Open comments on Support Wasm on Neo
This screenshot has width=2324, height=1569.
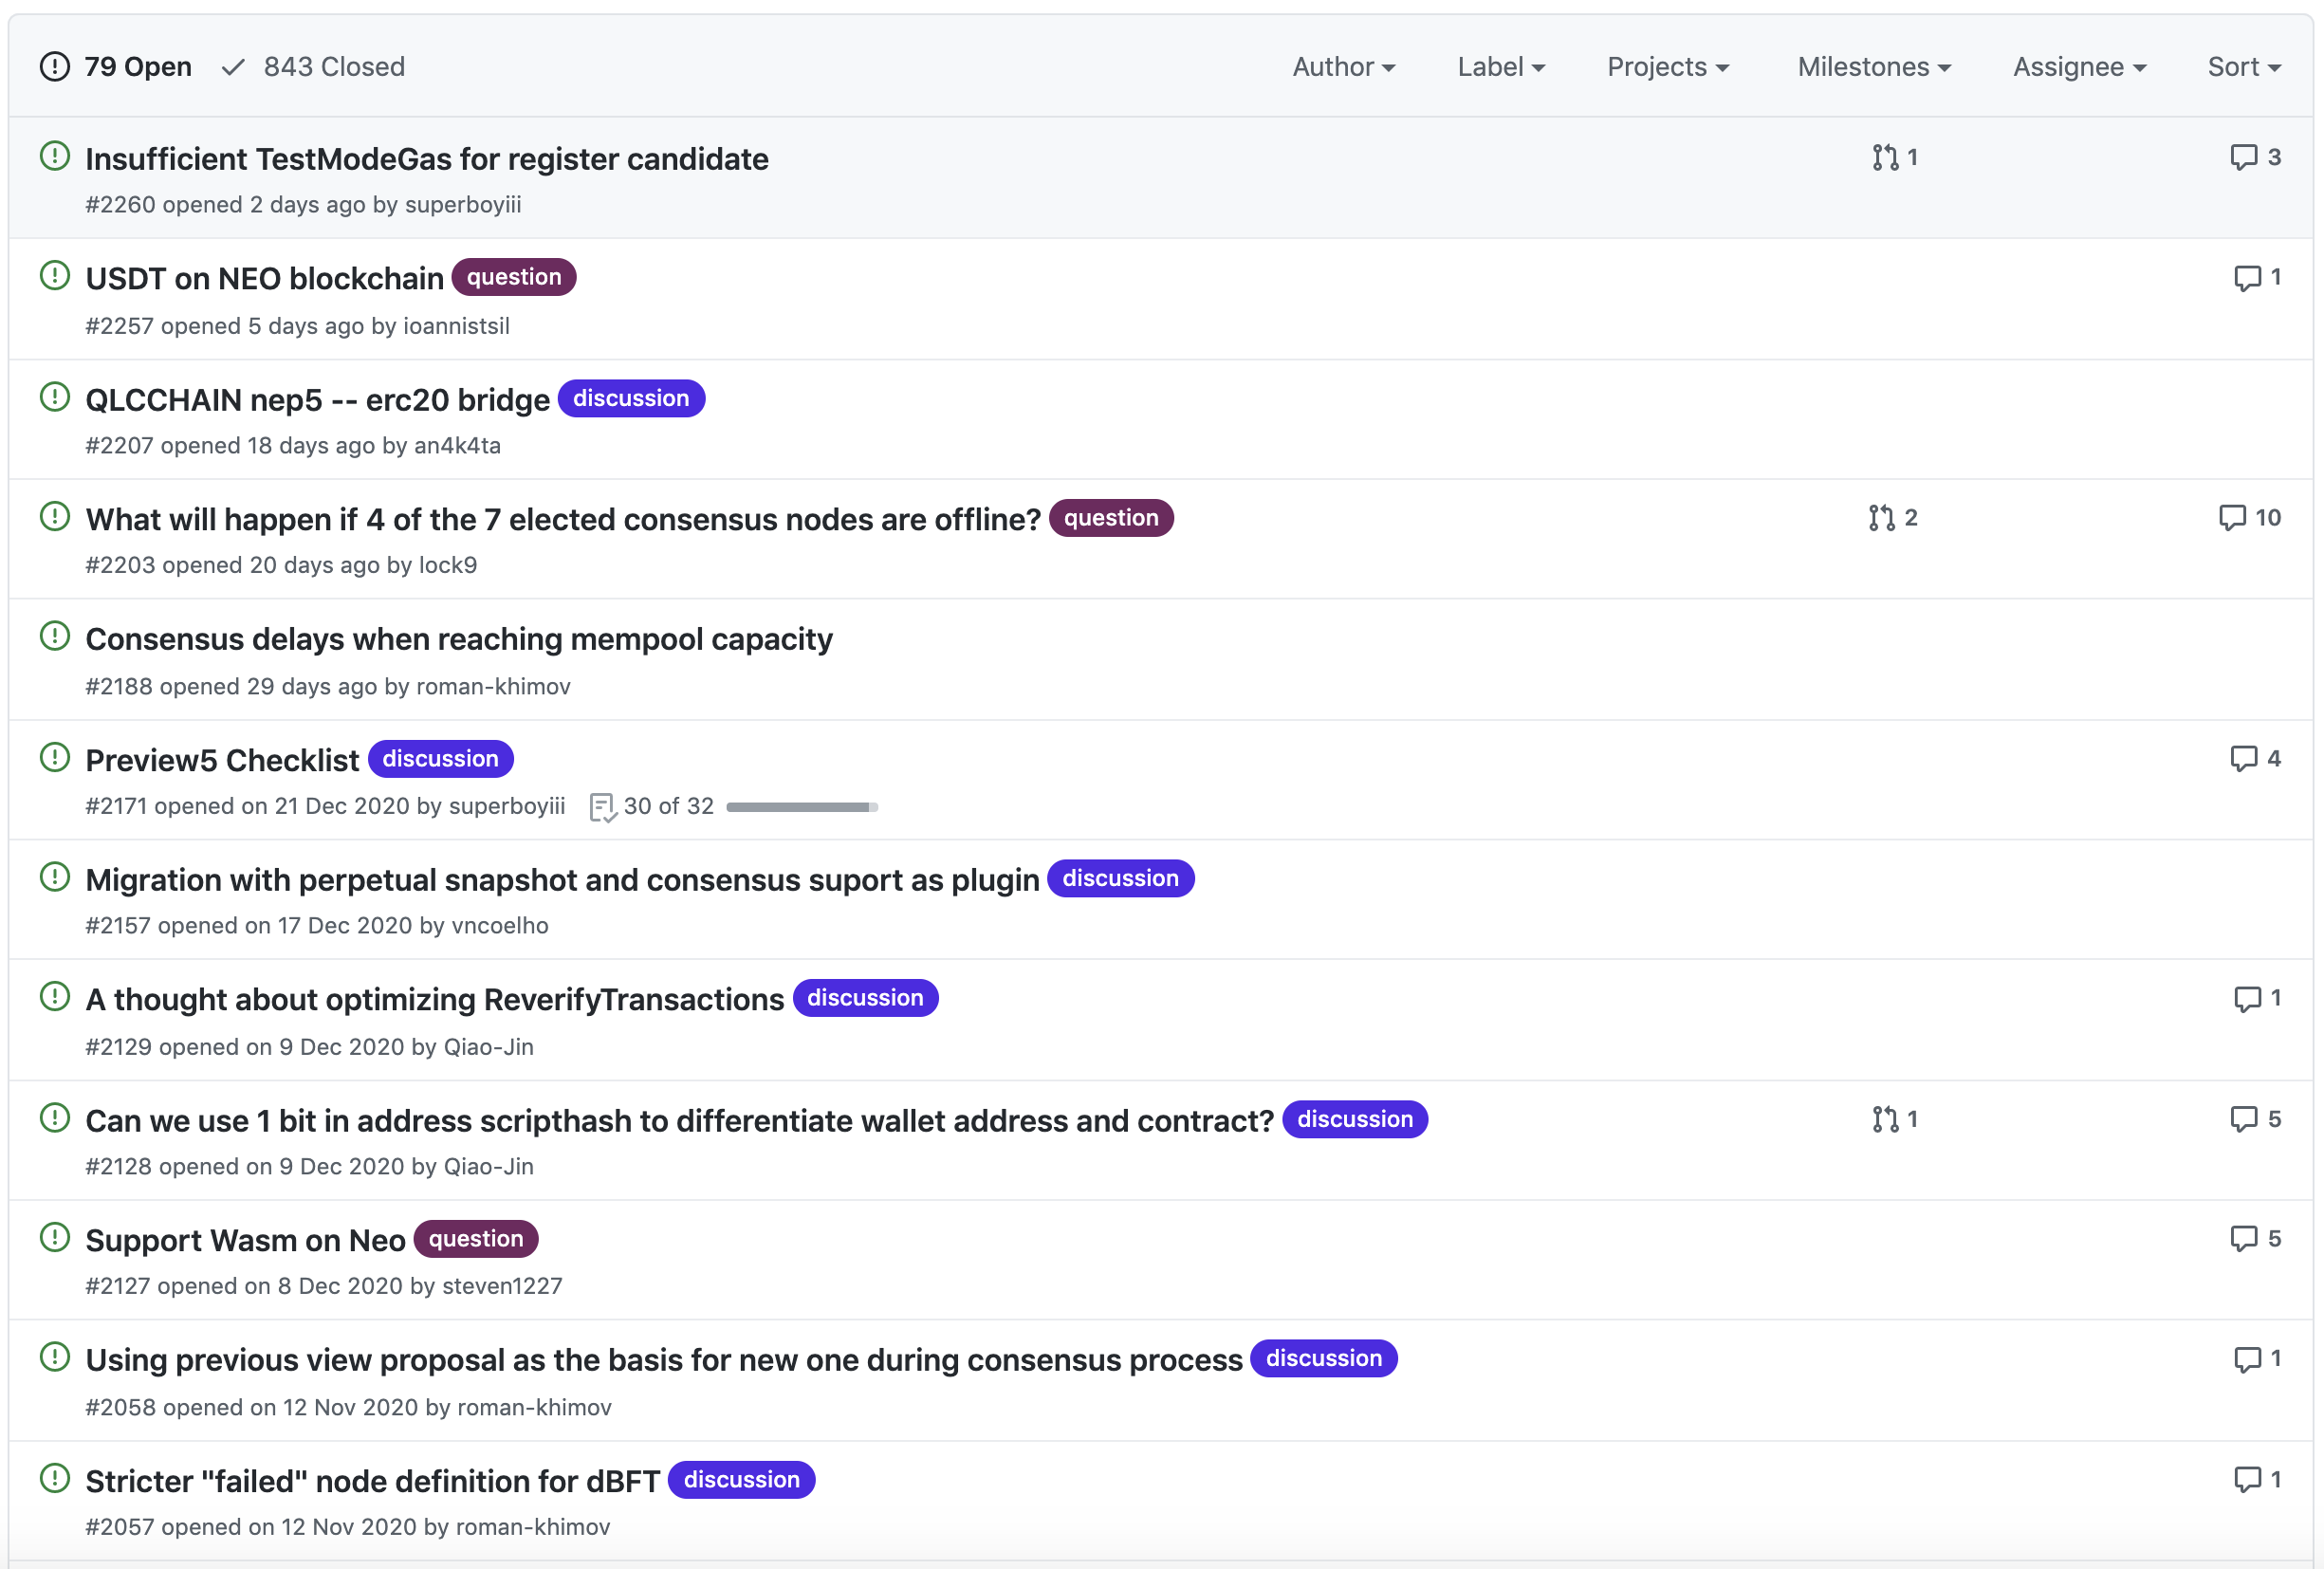click(x=2243, y=1238)
